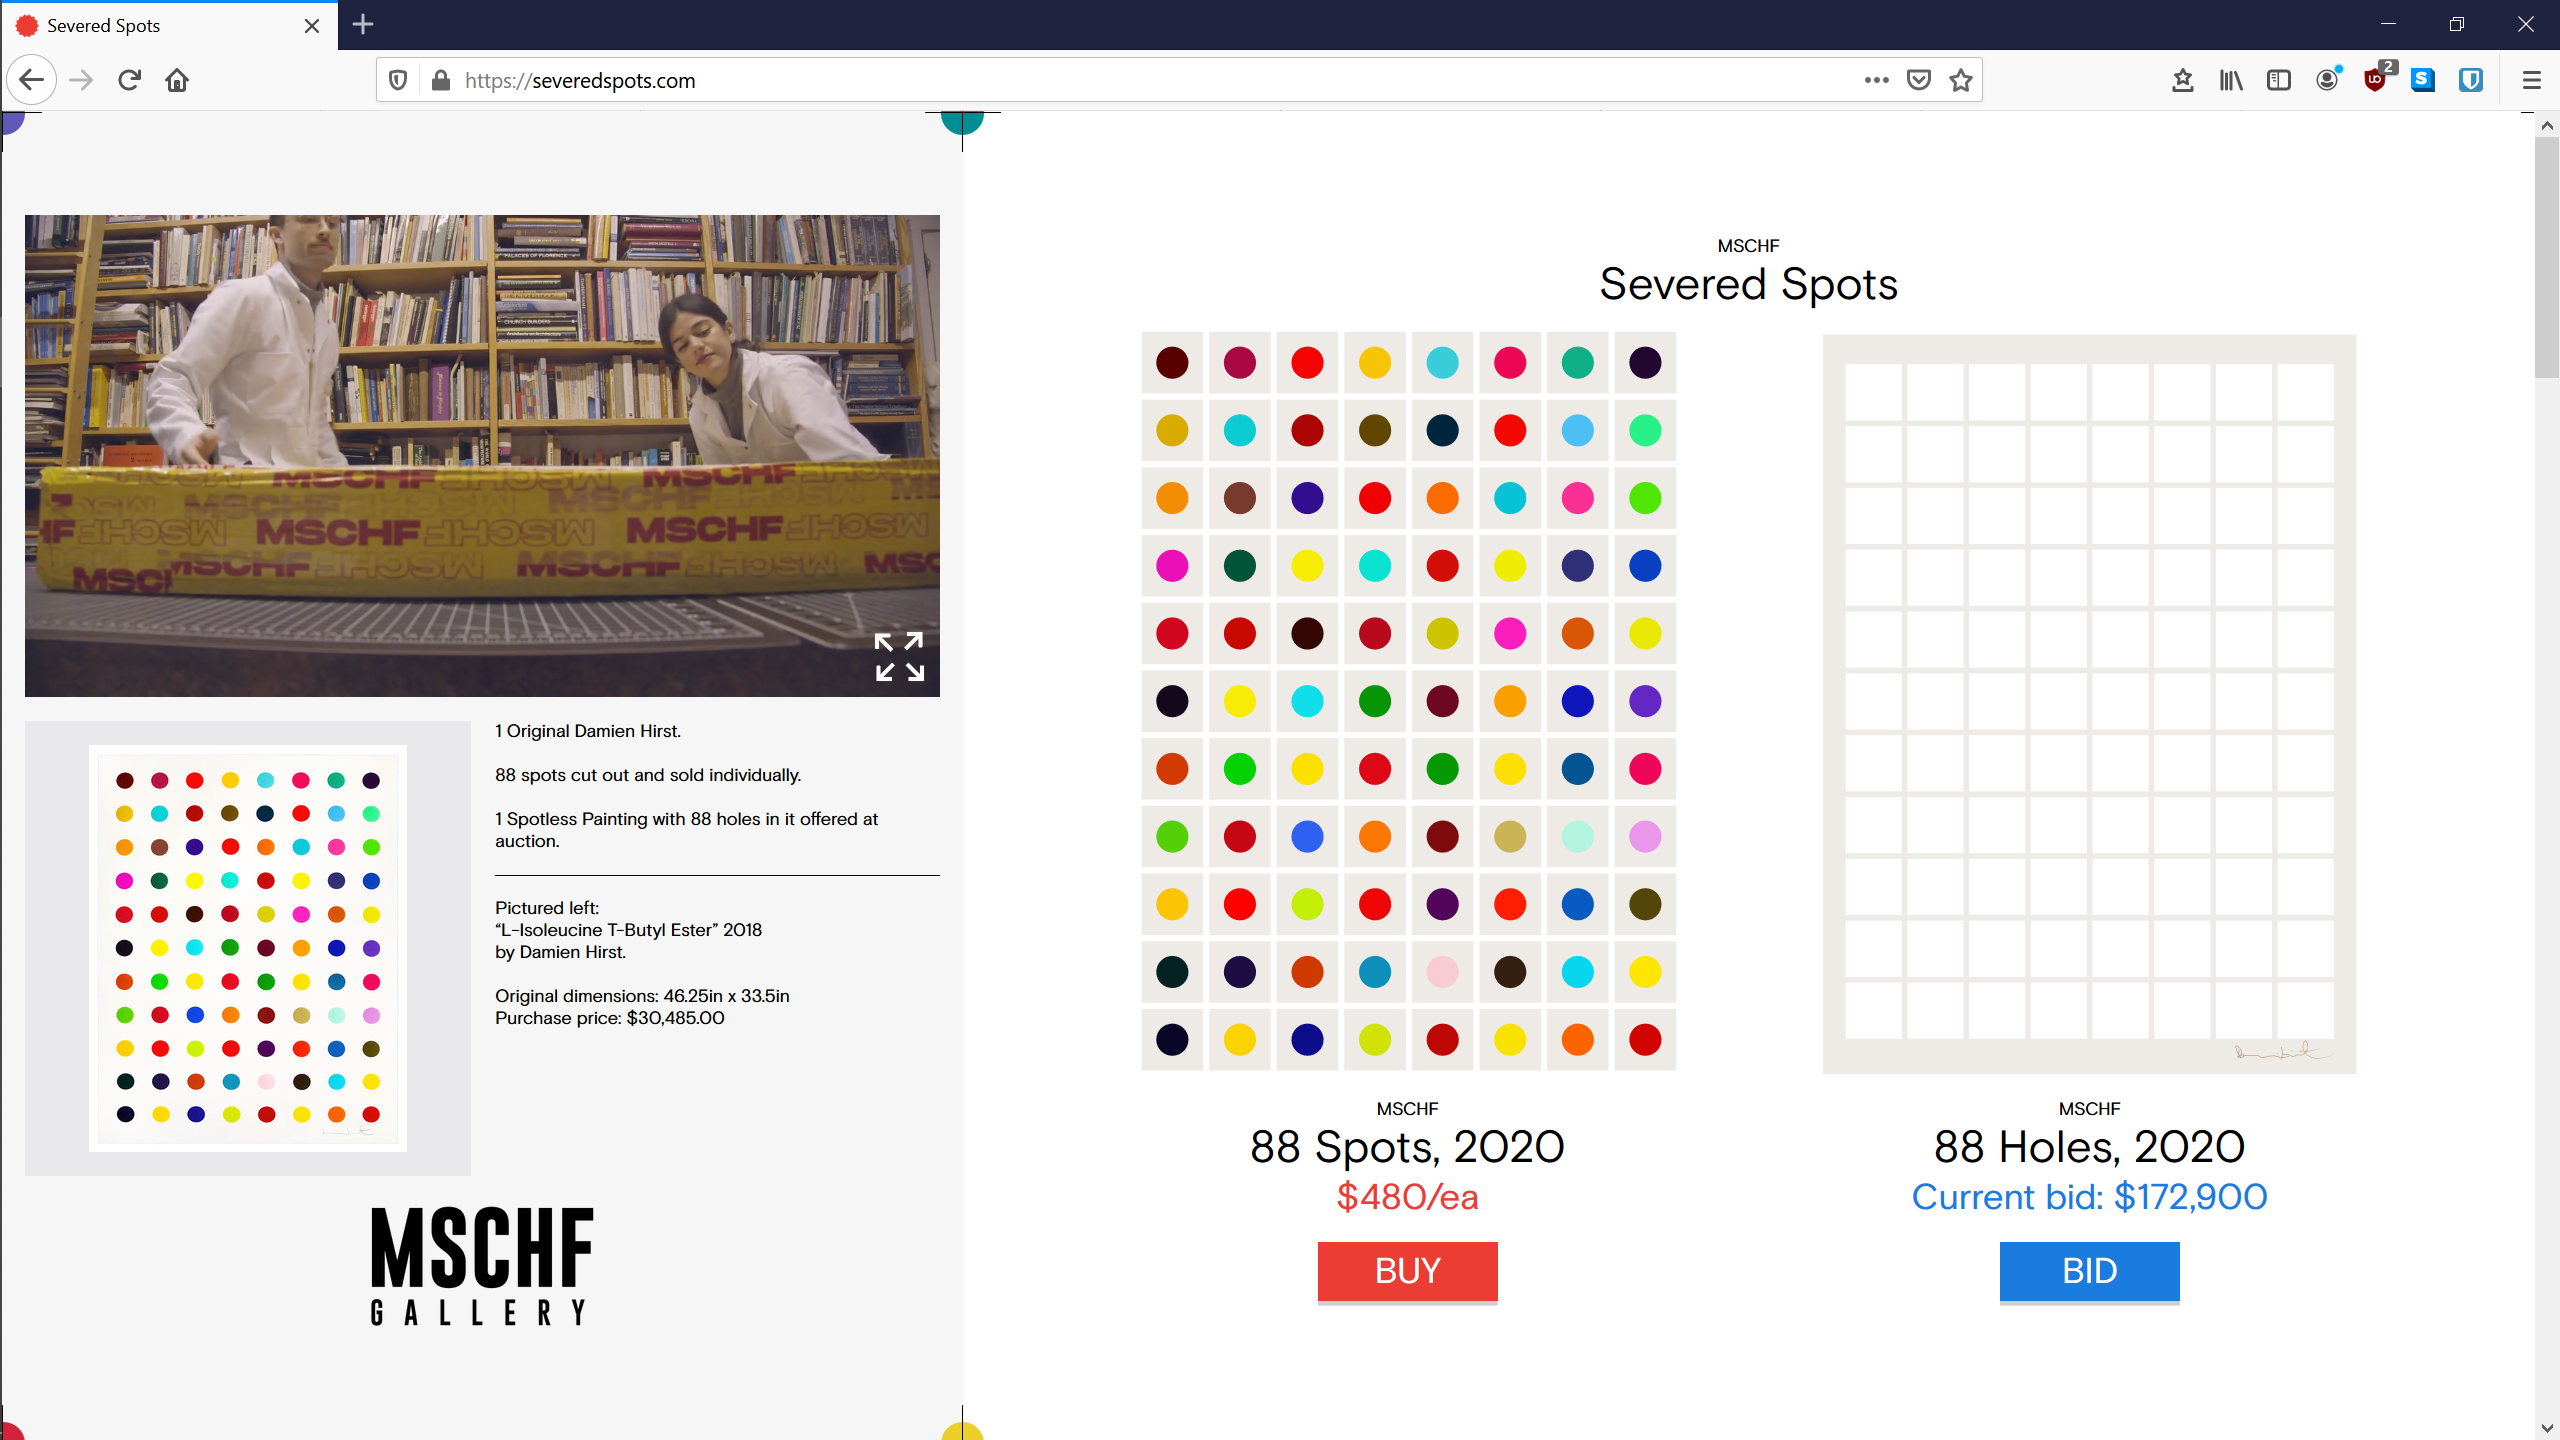Click the $480/ea price text
This screenshot has width=2560, height=1440.
(x=1407, y=1197)
